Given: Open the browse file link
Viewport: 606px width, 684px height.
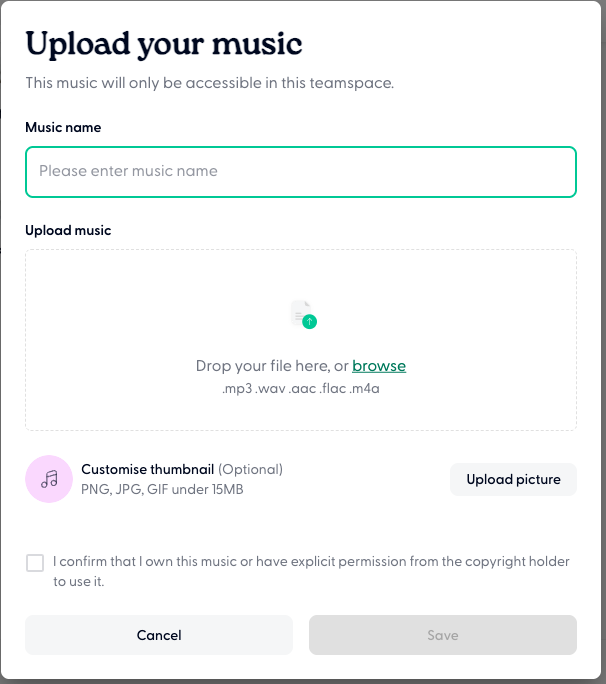Looking at the screenshot, I should click(x=379, y=366).
